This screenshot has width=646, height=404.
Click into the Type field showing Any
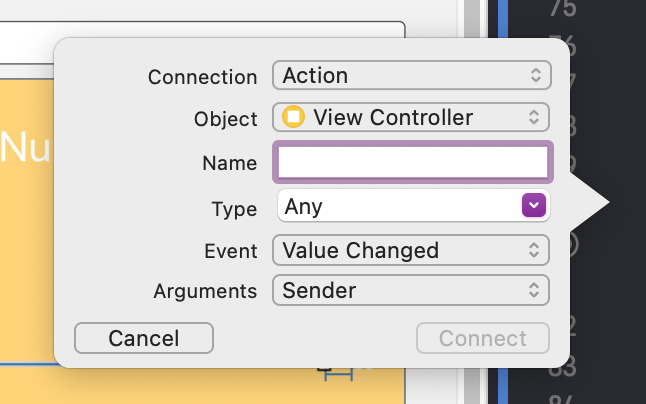coord(398,206)
